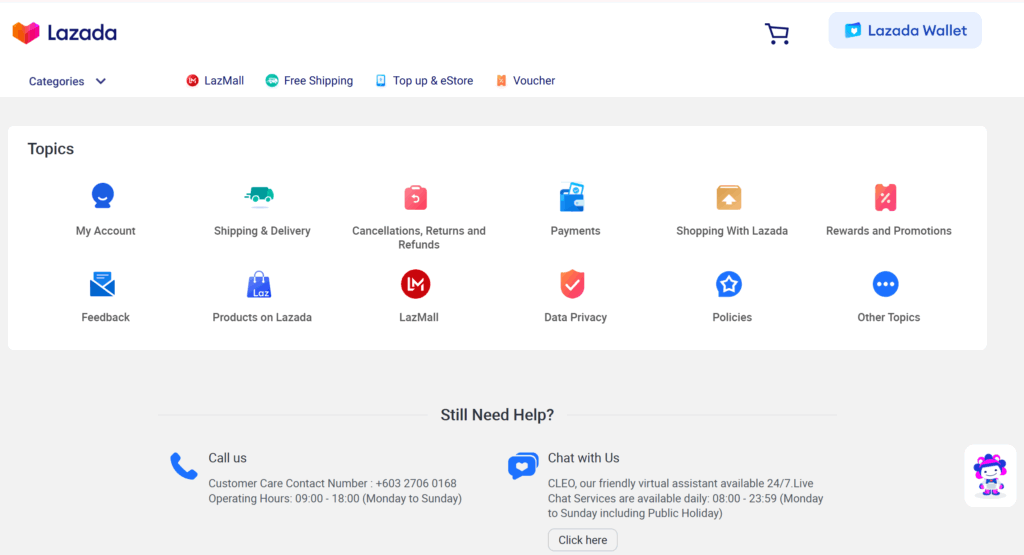Click the Payments wallet icon
This screenshot has width=1024, height=555.
(x=572, y=197)
